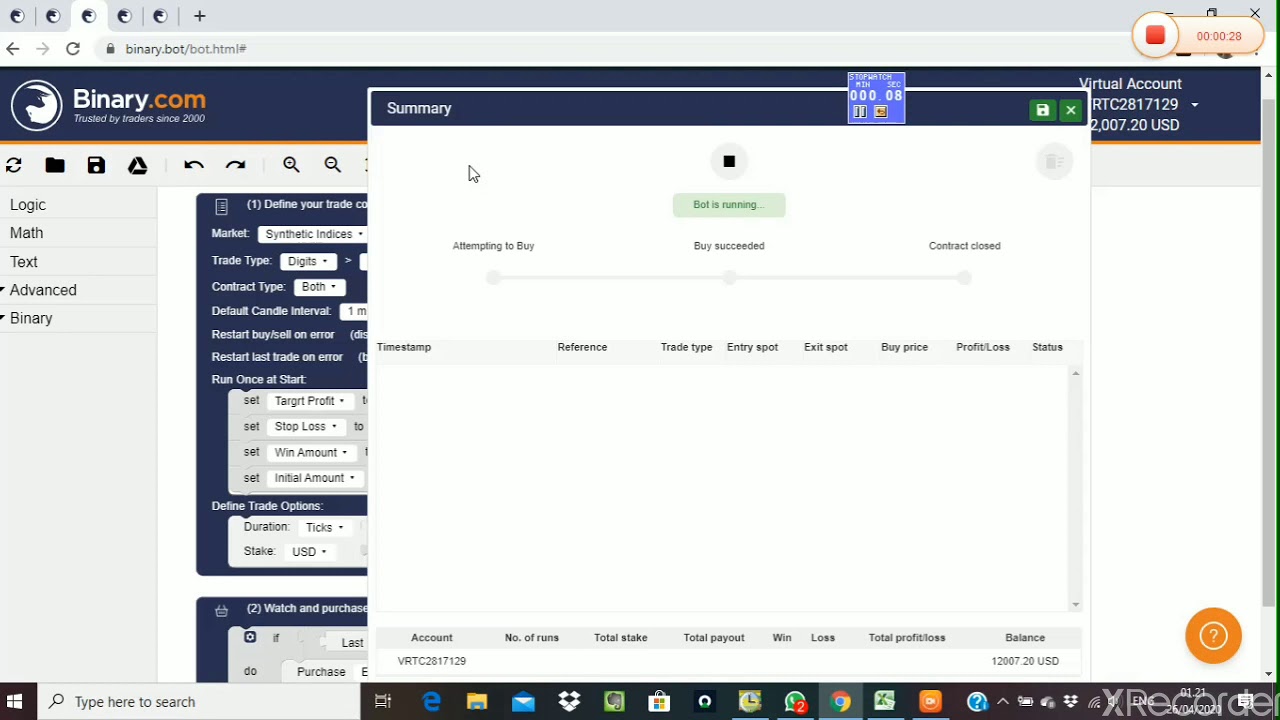Open Windows Task View from the taskbar
Image resolution: width=1280 pixels, height=720 pixels.
(x=383, y=702)
